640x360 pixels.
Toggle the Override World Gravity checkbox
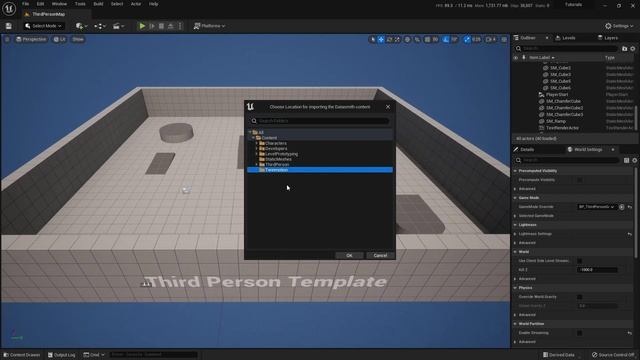click(580, 297)
